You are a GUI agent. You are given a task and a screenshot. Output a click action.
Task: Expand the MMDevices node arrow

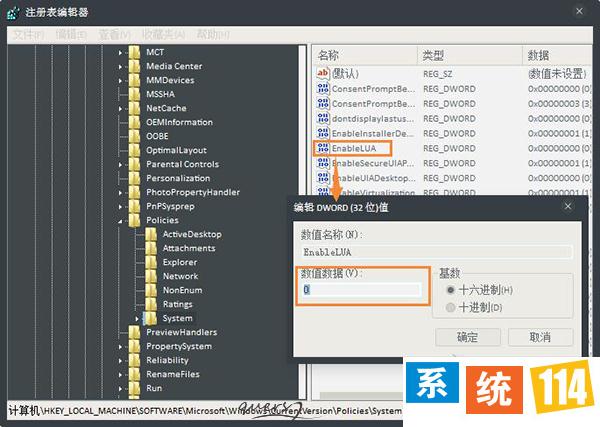click(120, 81)
